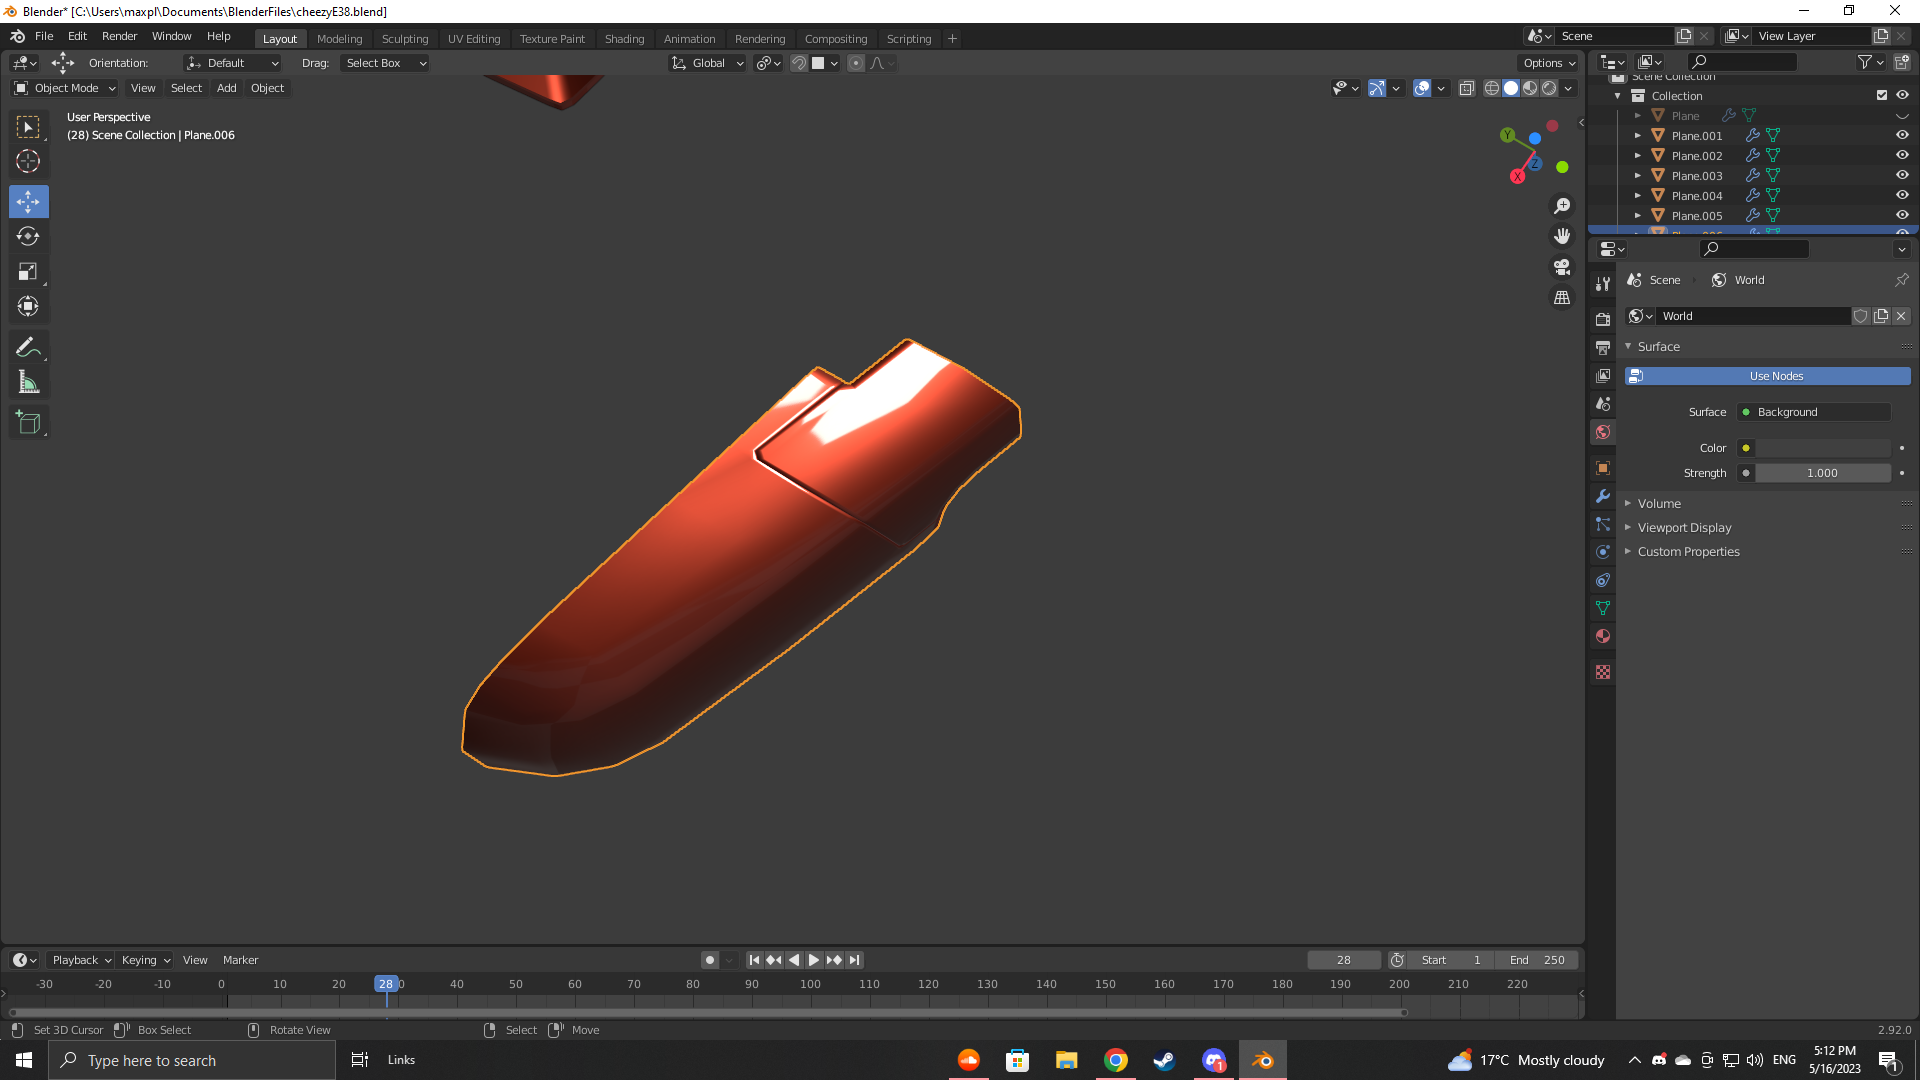Screen dimensions: 1920x1080
Task: Toggle the camera view icon
Action: (1561, 267)
